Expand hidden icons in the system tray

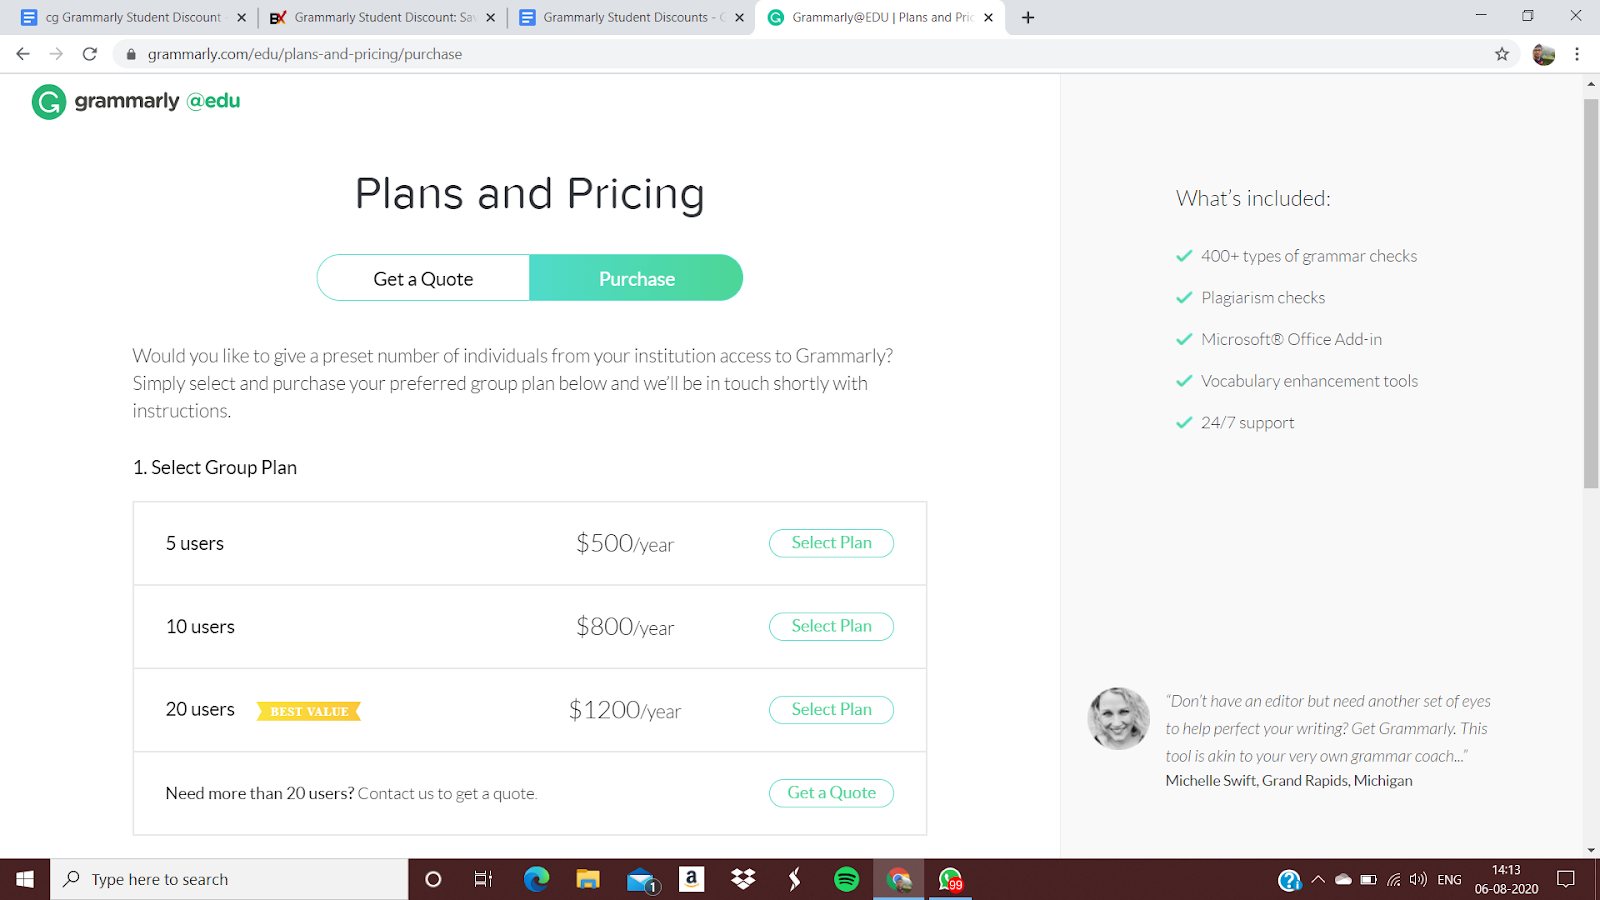click(1318, 879)
